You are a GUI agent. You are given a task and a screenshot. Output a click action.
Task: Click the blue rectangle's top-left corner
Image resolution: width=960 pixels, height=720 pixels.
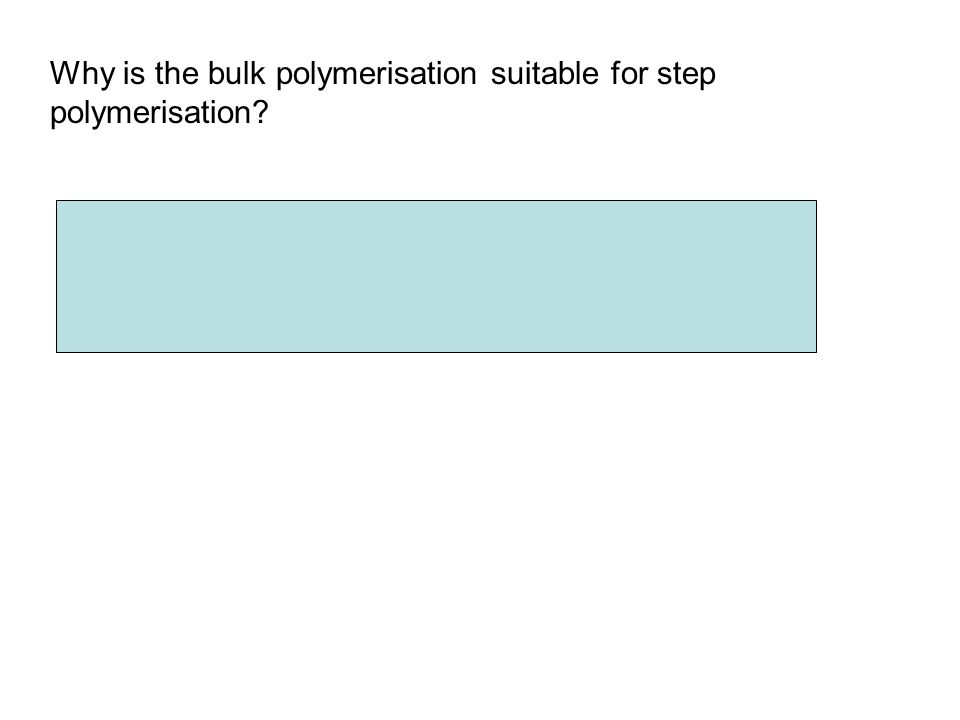click(x=56, y=200)
